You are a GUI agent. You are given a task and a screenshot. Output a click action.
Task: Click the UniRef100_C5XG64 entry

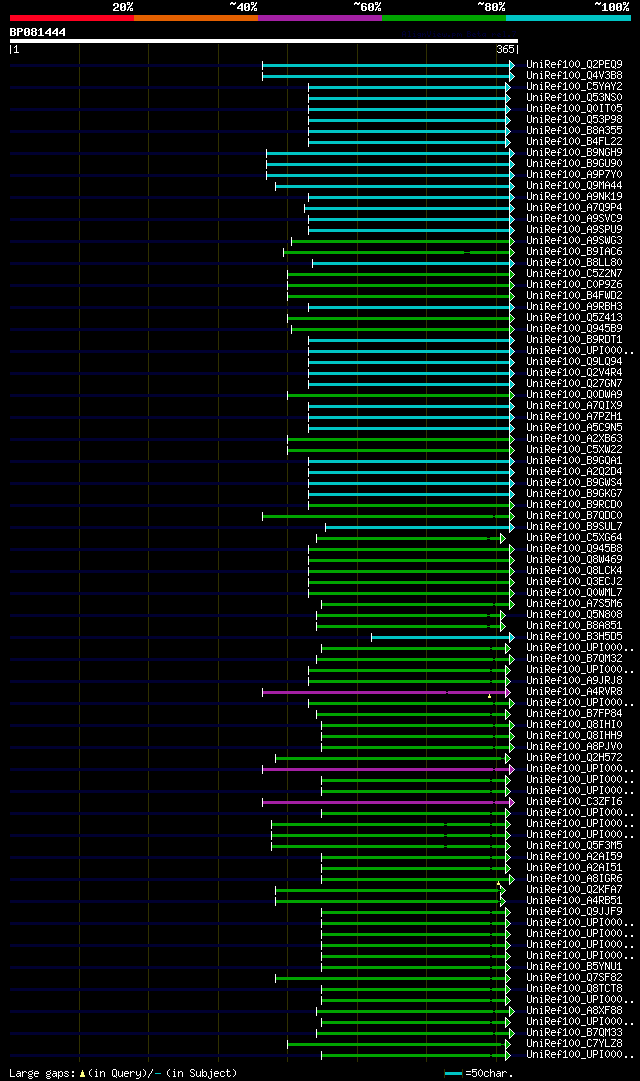click(x=574, y=538)
